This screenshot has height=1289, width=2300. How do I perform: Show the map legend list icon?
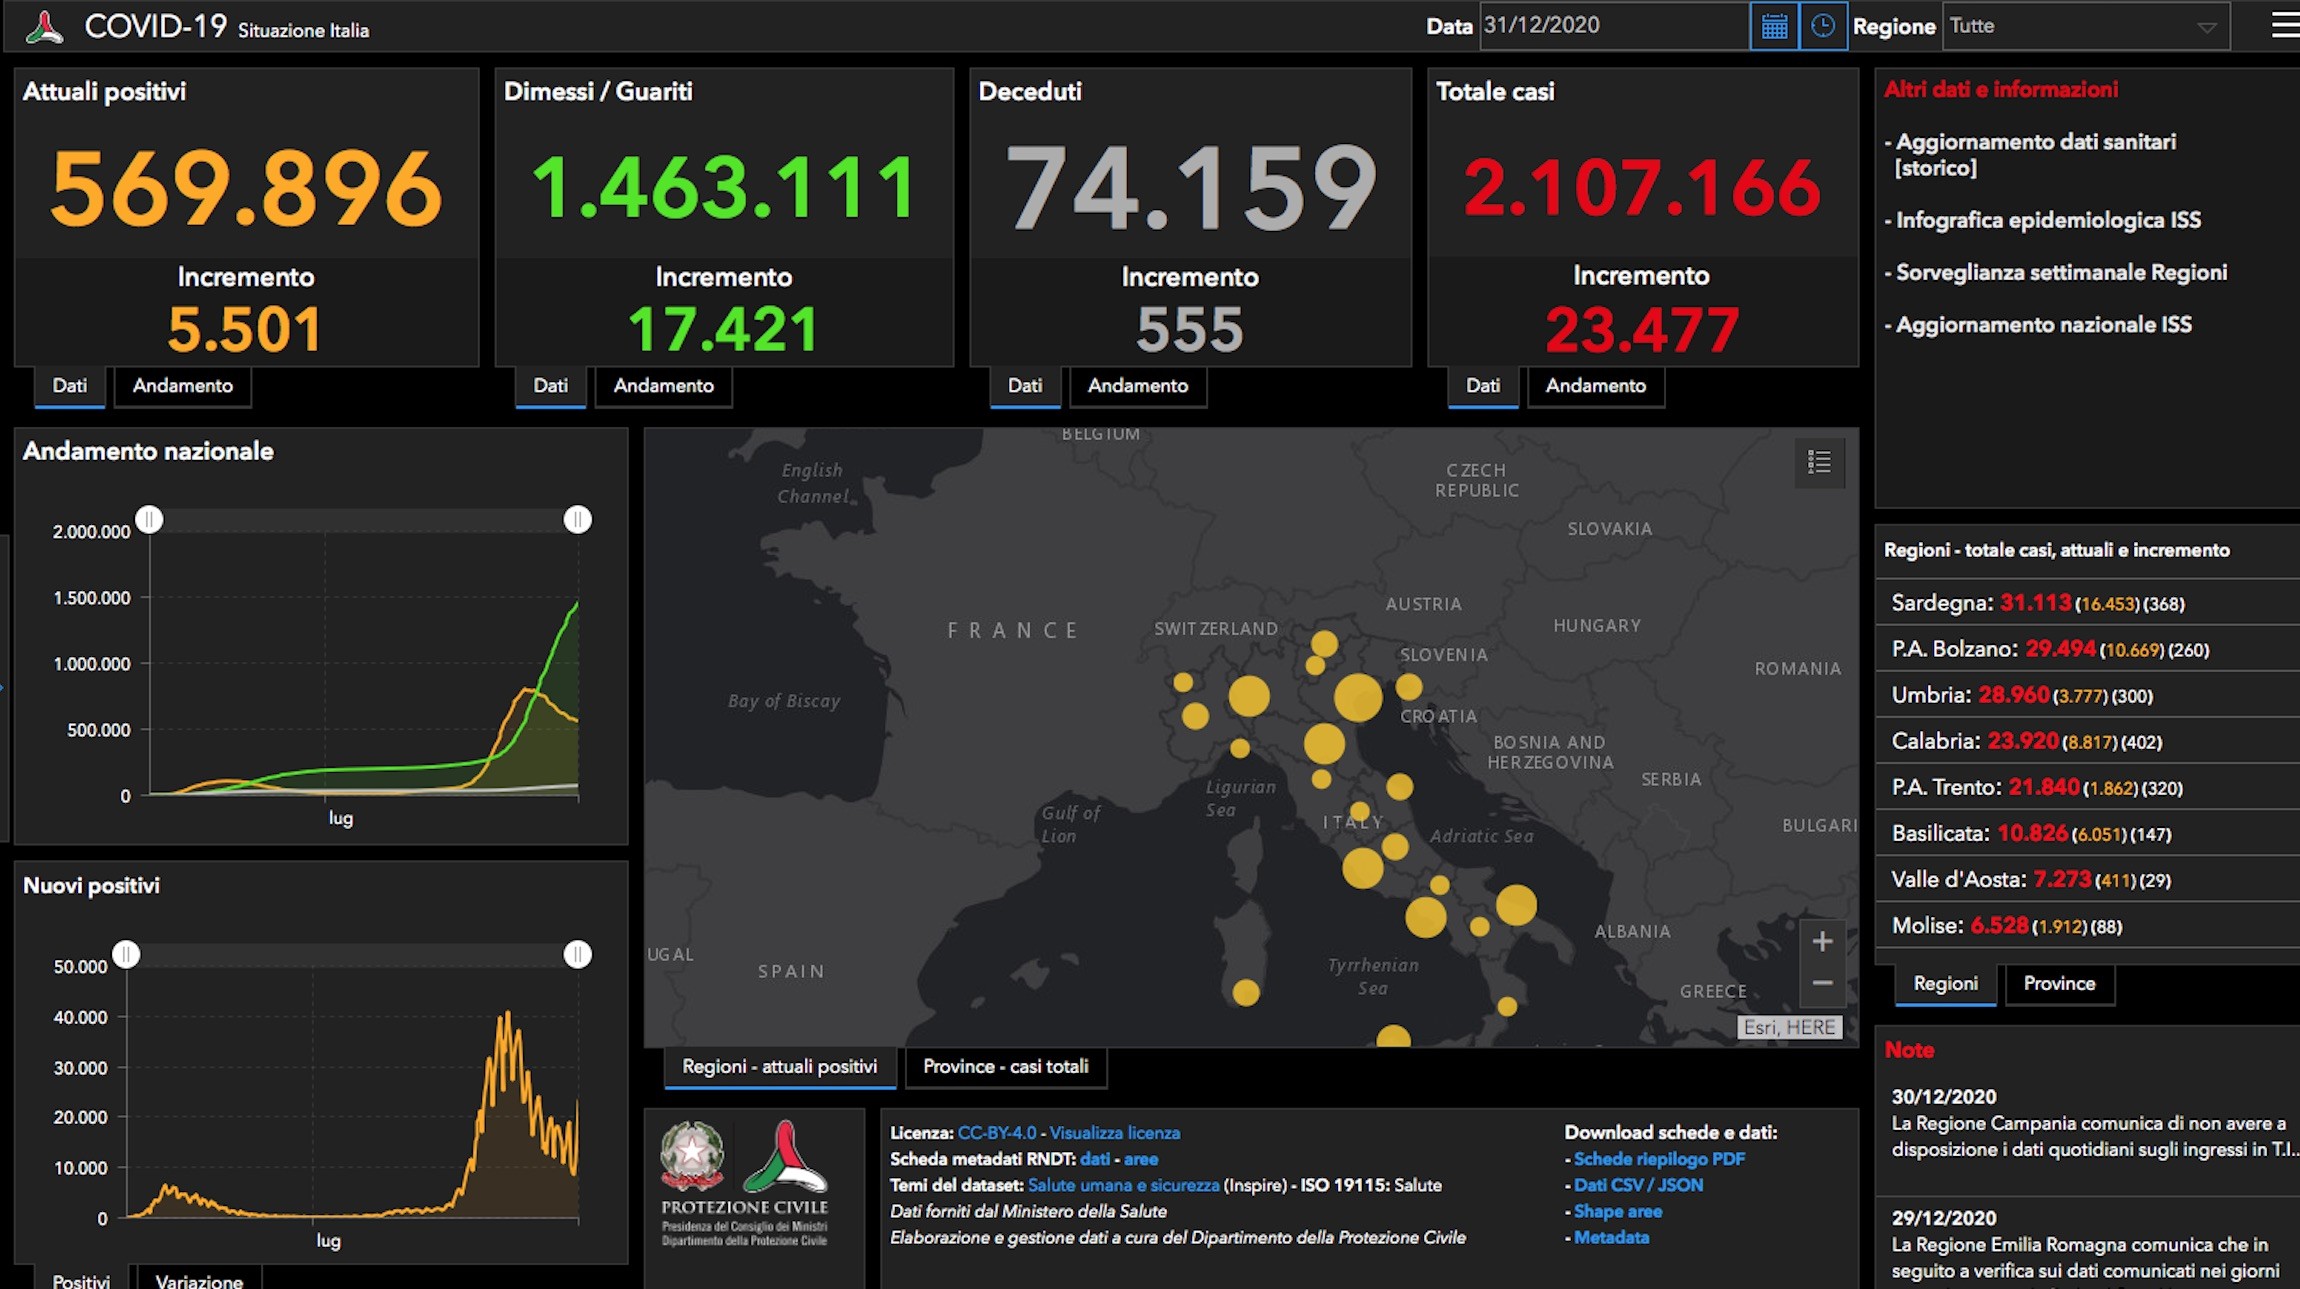pyautogui.click(x=1819, y=462)
